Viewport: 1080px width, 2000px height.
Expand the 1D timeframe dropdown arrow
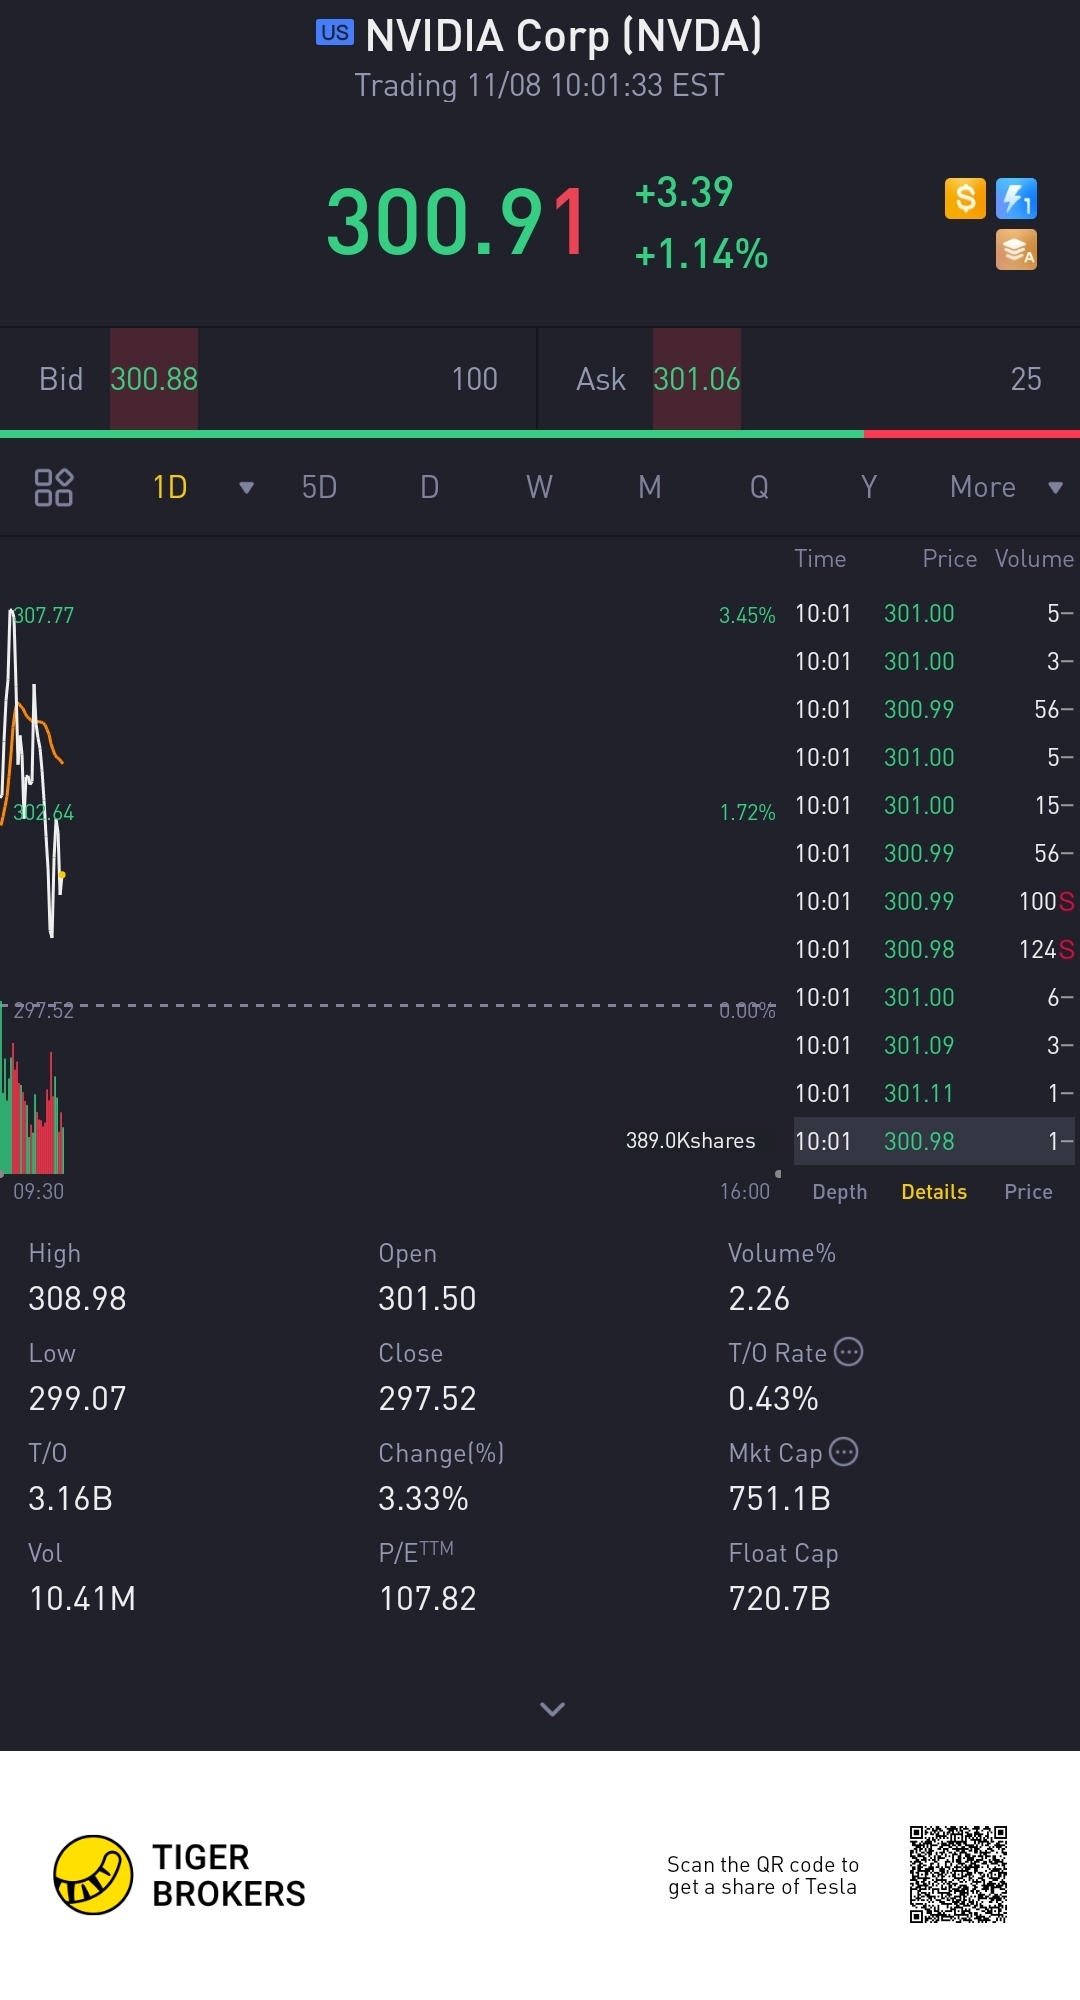coord(246,488)
